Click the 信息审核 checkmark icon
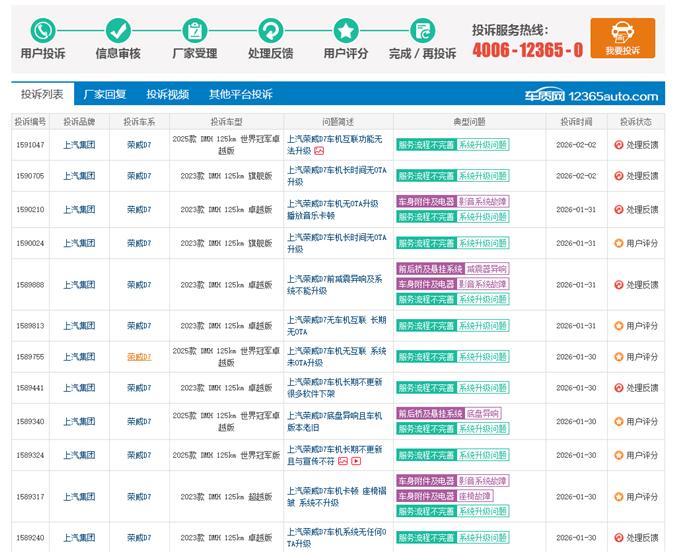This screenshot has height=552, width=700. 118,30
